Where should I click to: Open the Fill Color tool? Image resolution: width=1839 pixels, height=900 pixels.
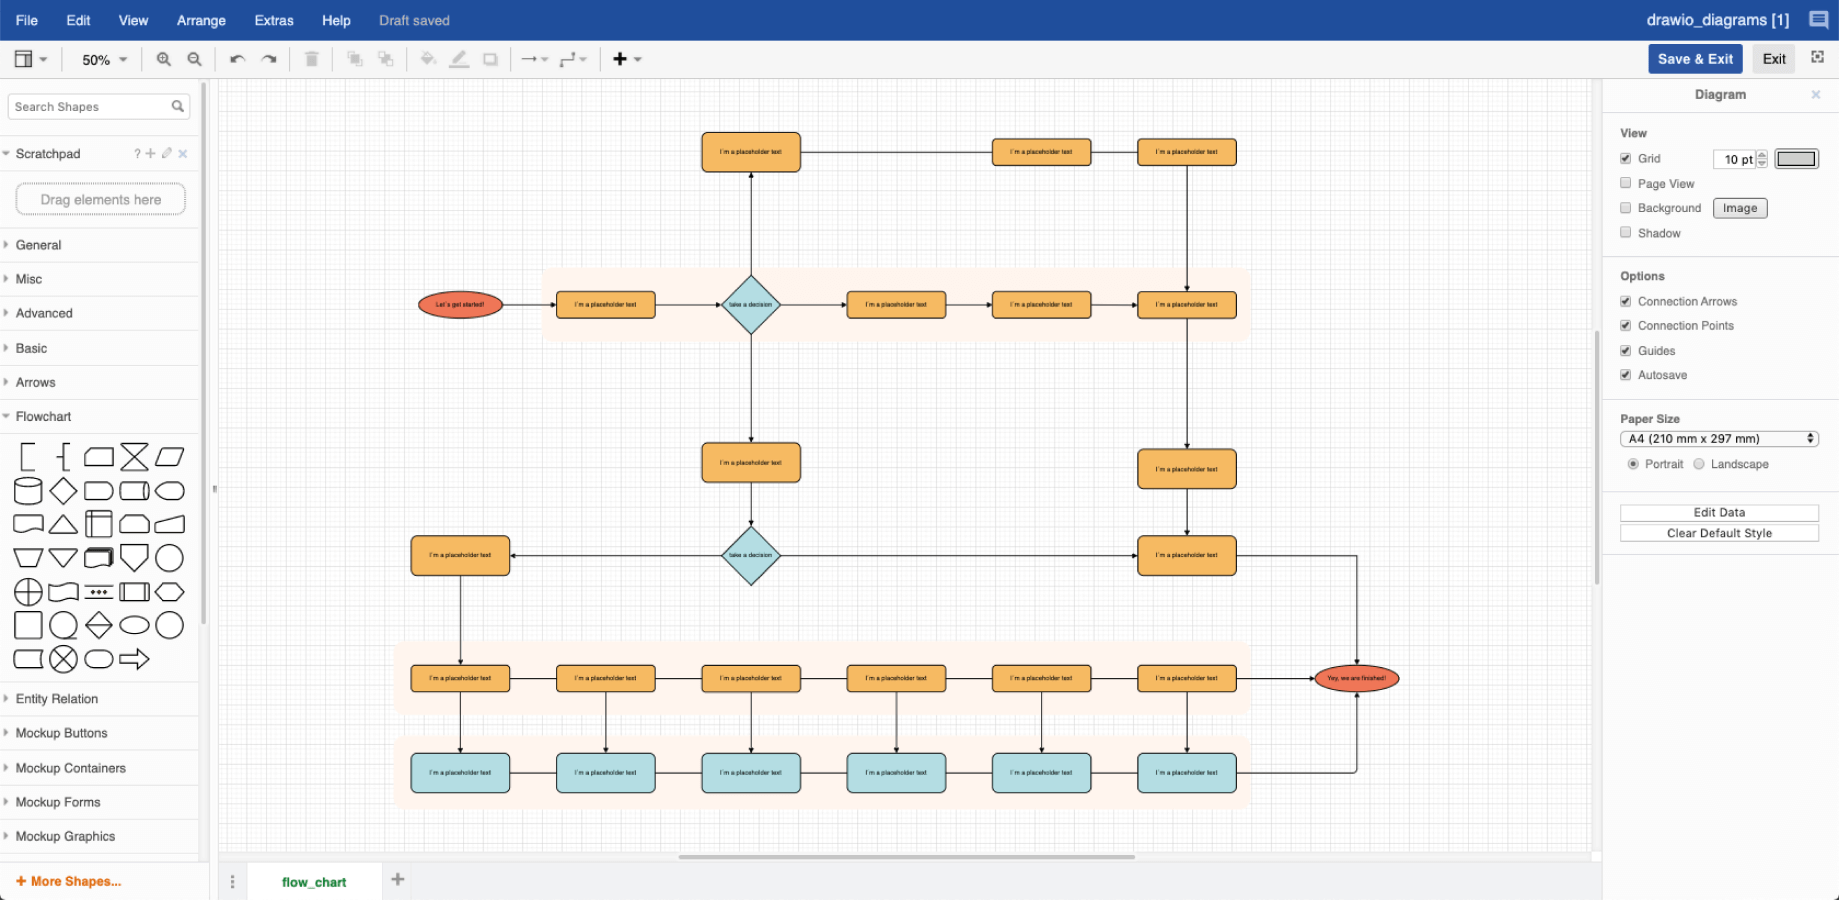pyautogui.click(x=428, y=59)
